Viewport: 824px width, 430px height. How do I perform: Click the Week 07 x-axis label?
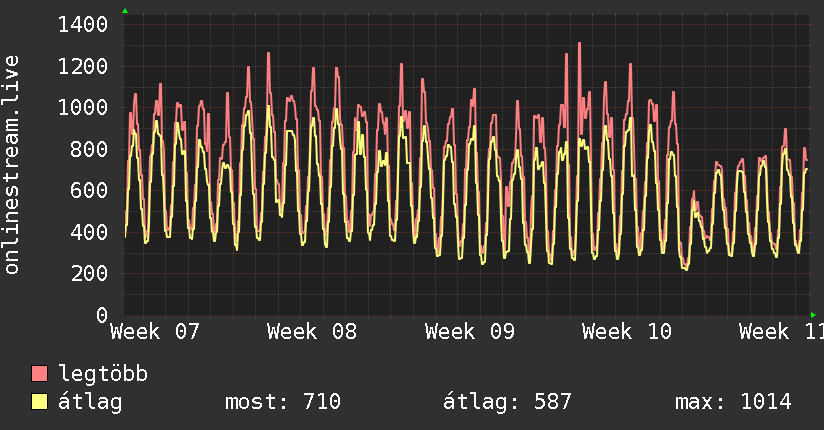click(155, 332)
